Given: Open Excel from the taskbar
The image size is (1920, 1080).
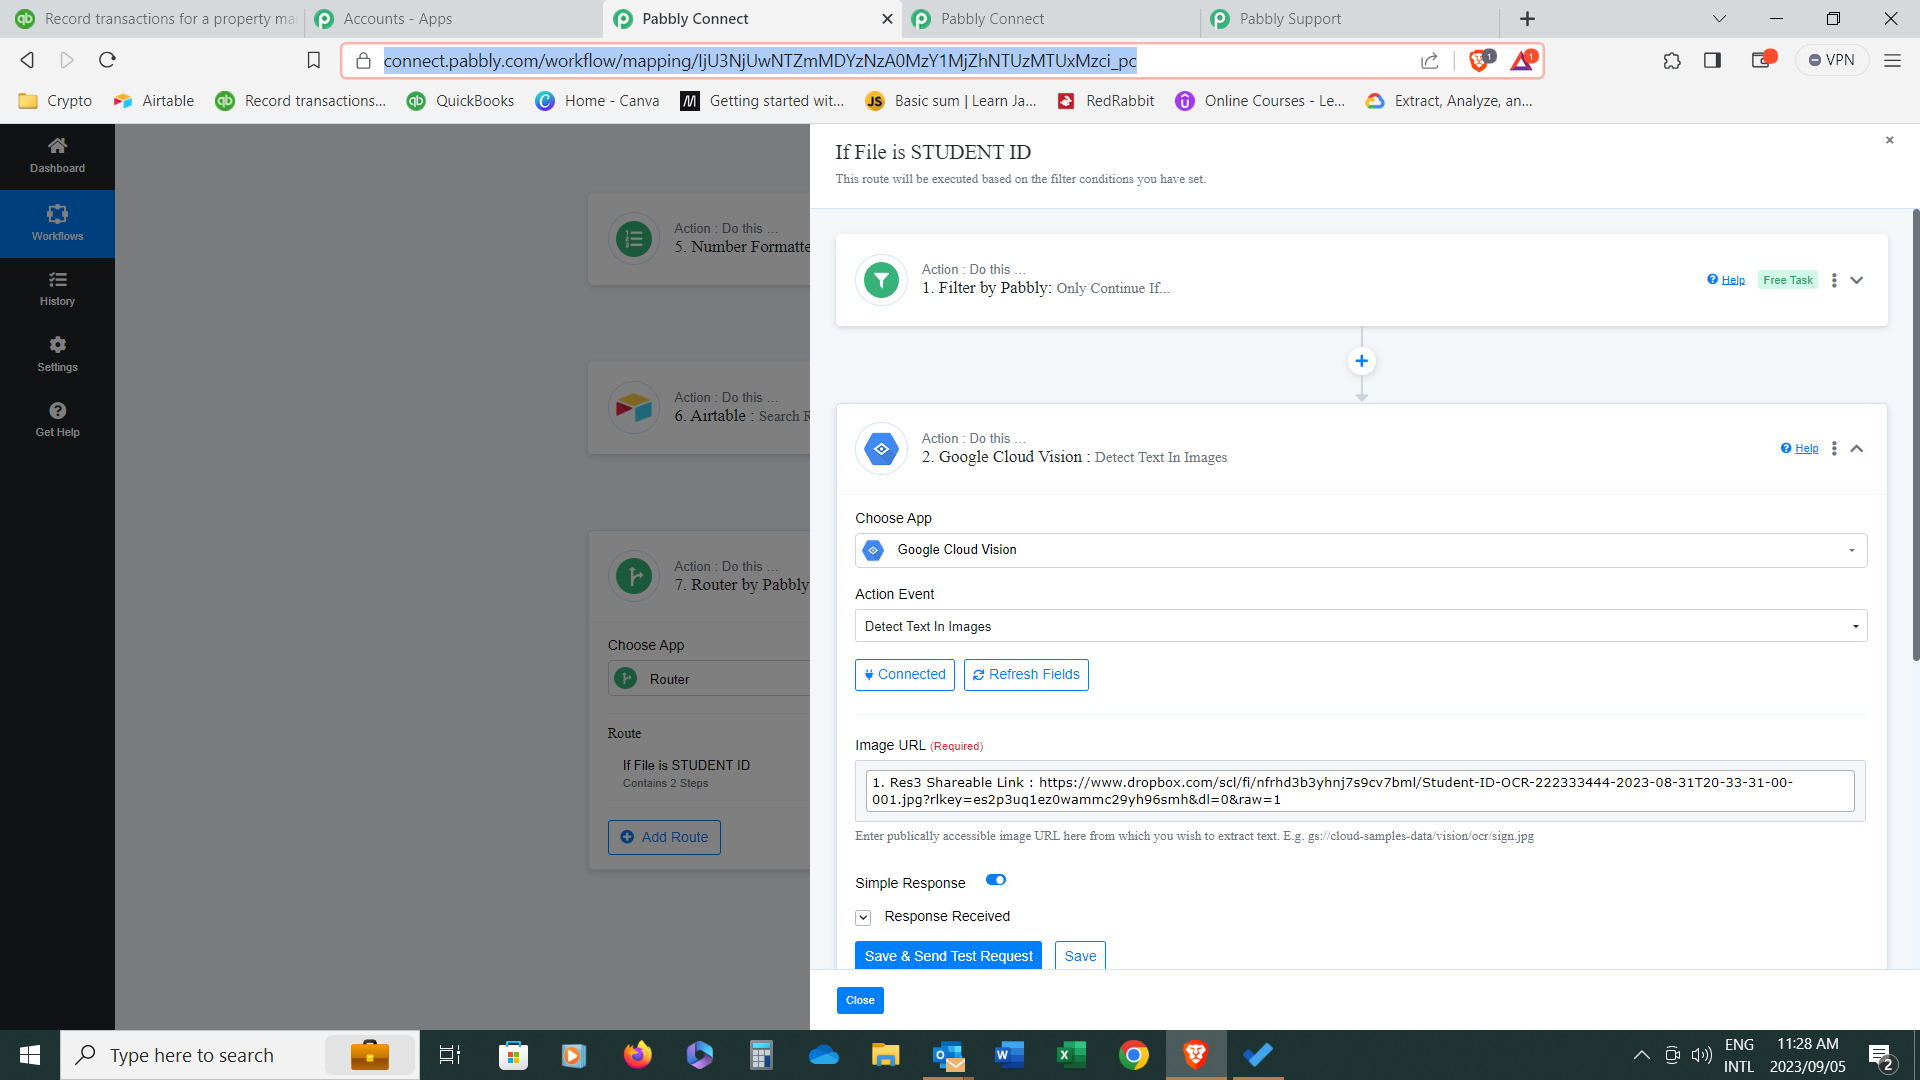Looking at the screenshot, I should (x=1071, y=1055).
